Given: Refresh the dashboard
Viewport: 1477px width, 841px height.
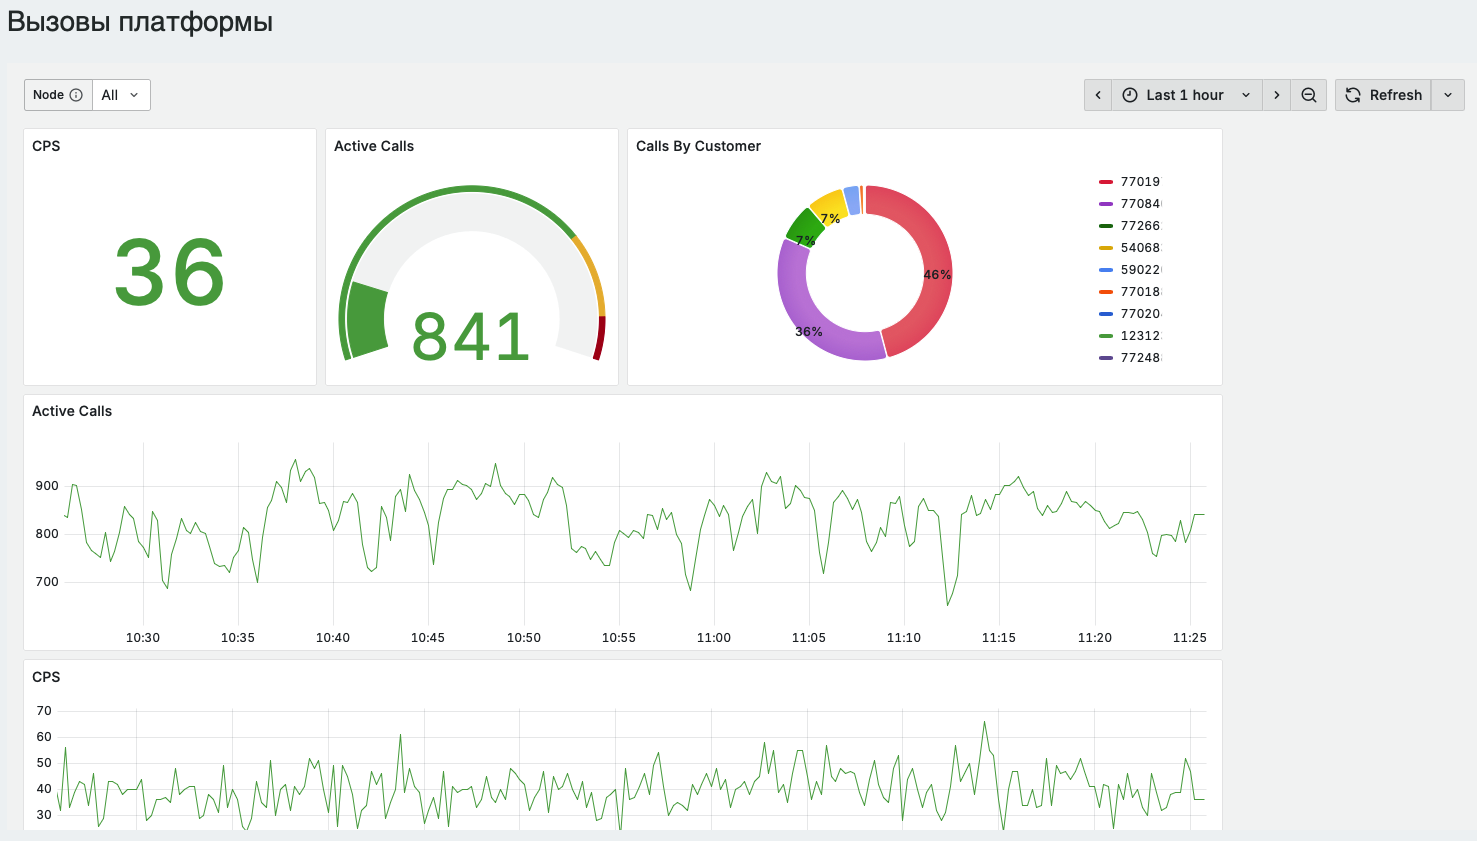Looking at the screenshot, I should 1384,95.
